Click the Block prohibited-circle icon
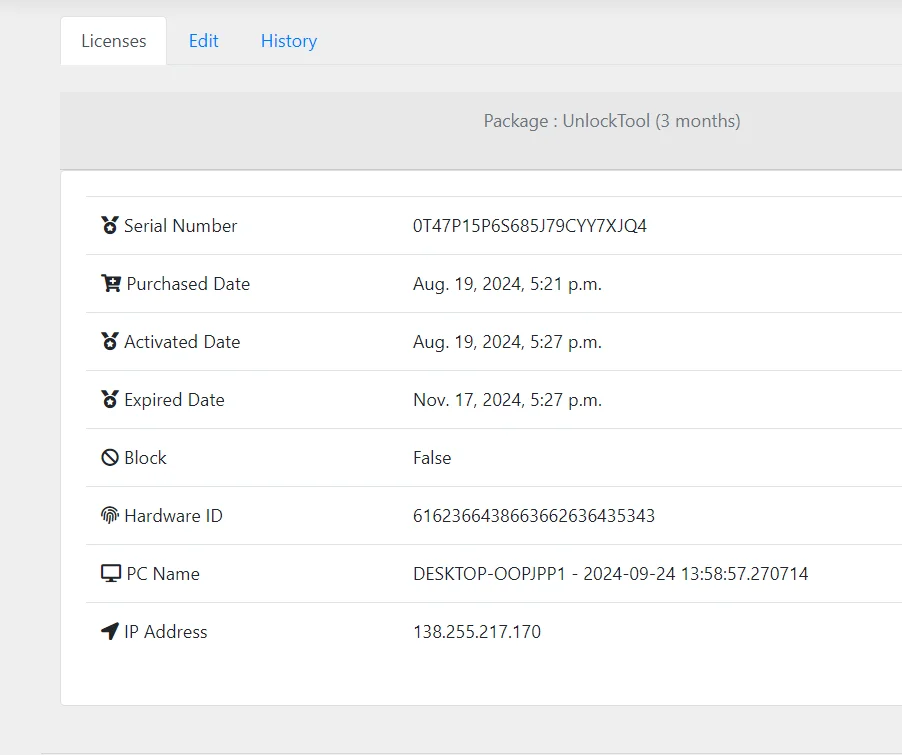 [110, 457]
